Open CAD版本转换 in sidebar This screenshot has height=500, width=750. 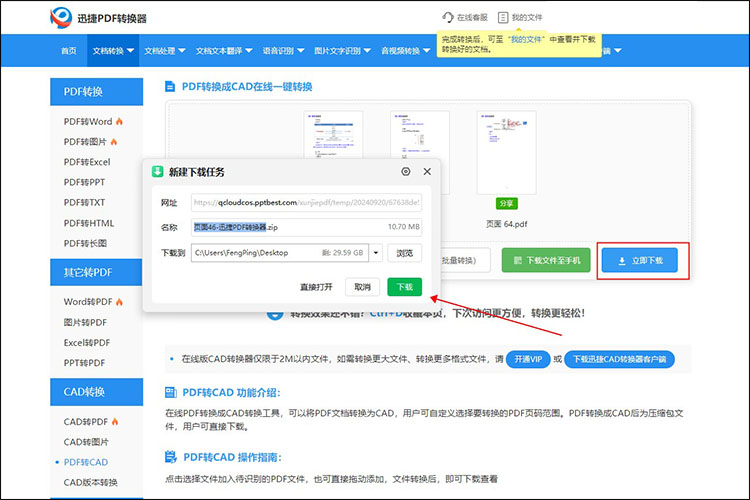90,482
